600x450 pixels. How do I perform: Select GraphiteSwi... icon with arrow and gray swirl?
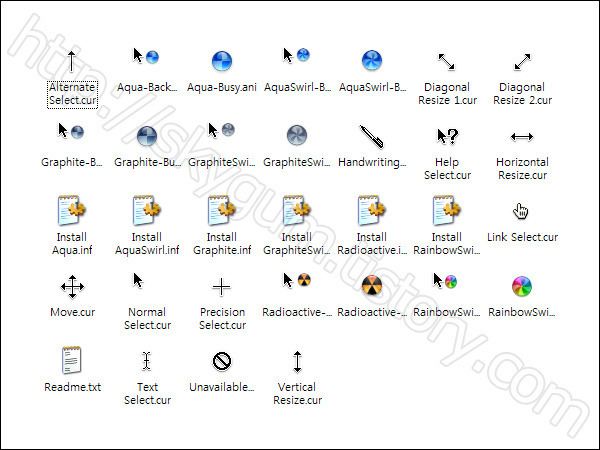(222, 130)
